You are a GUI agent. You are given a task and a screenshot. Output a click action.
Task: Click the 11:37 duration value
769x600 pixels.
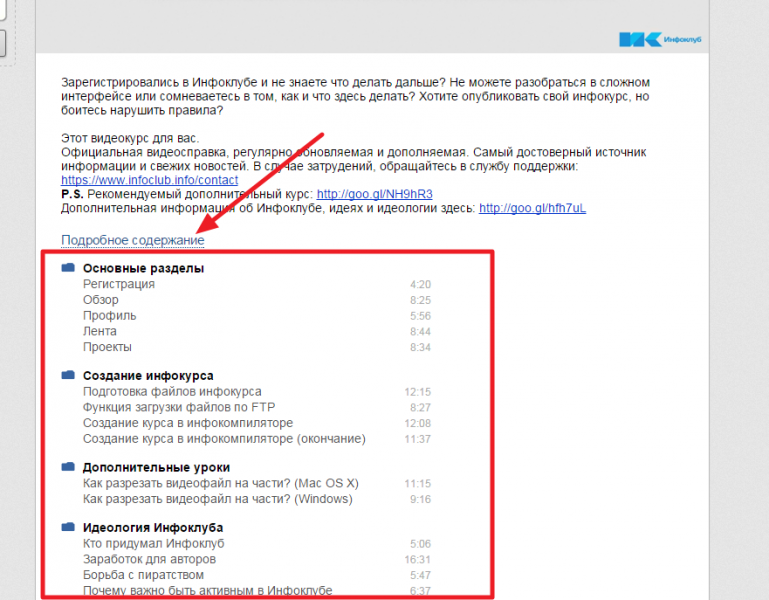coord(417,439)
